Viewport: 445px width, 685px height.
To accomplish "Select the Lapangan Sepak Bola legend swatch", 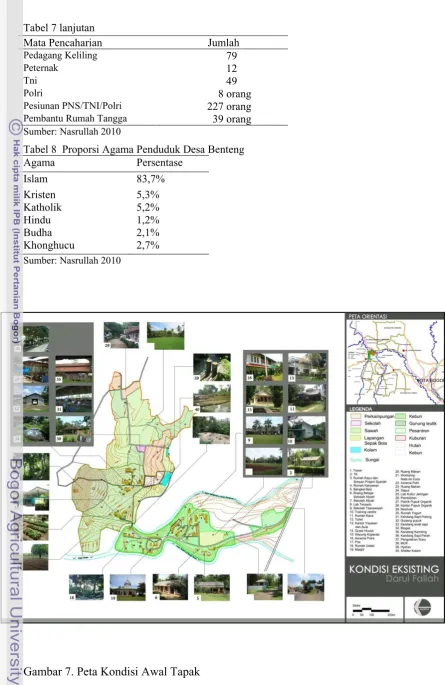I will pyautogui.click(x=356, y=438).
